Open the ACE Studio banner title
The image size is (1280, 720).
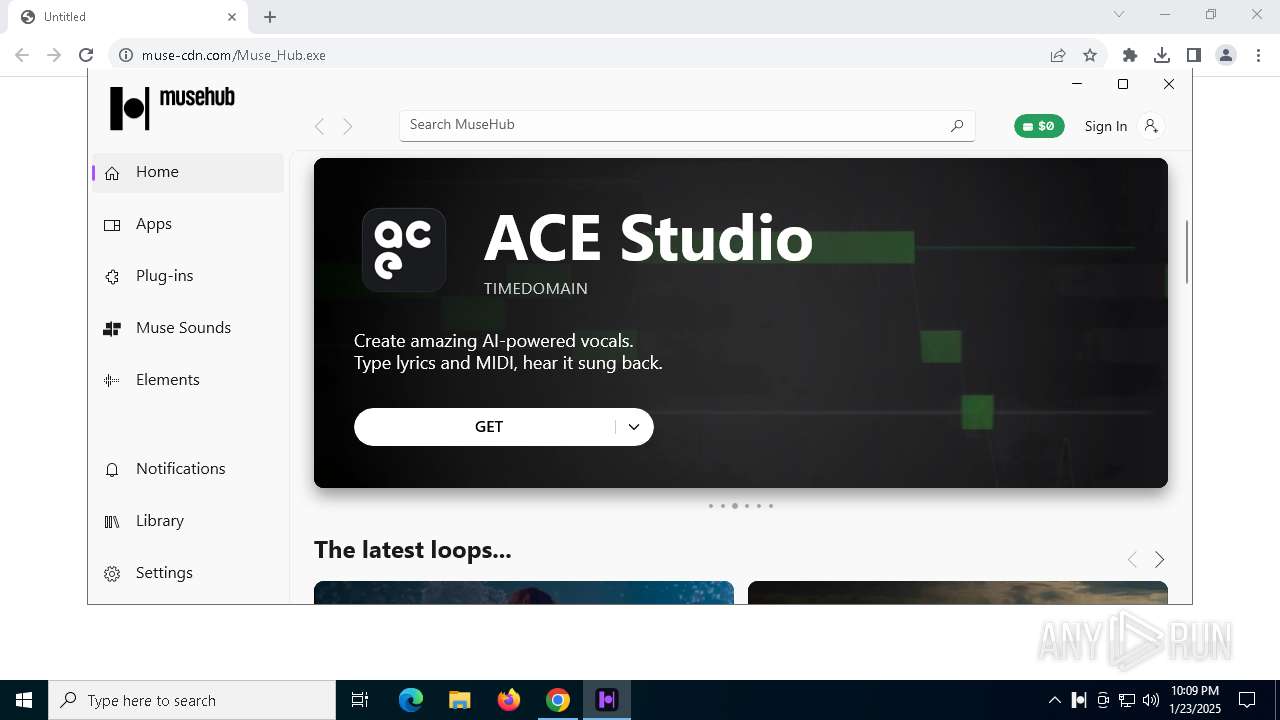pos(648,238)
